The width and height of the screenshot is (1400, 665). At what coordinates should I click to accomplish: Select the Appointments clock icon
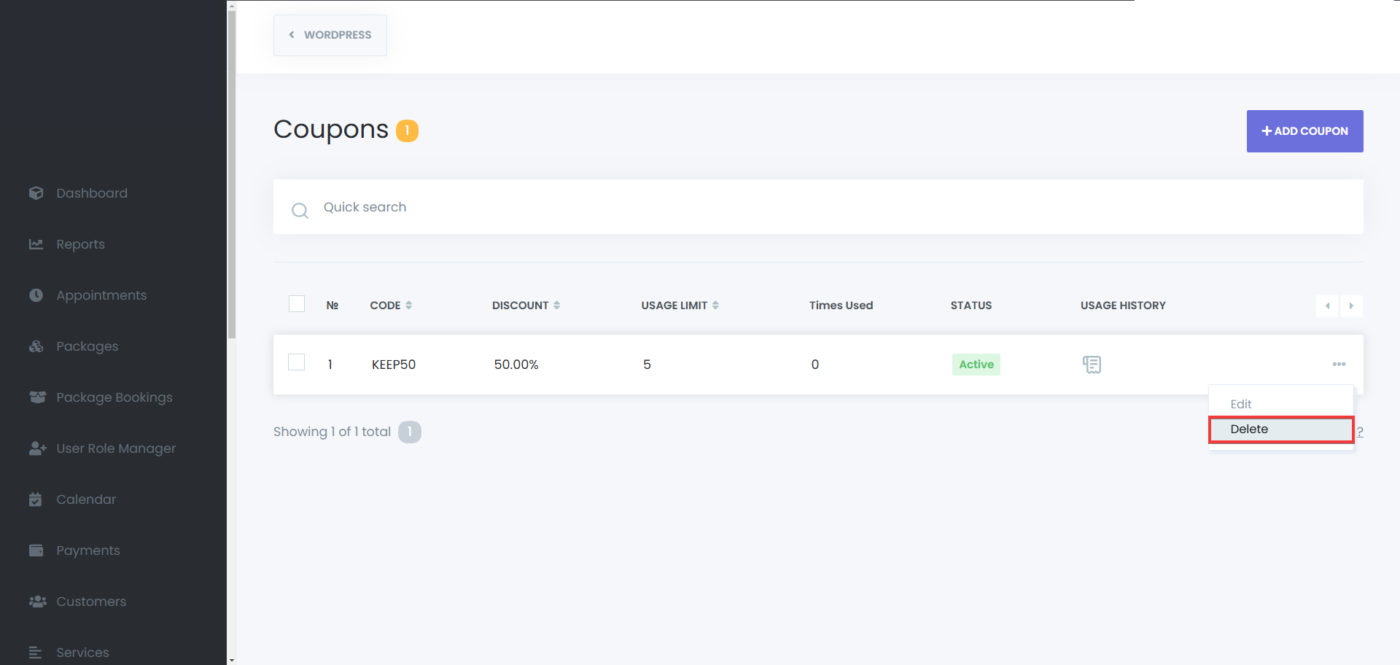coord(36,295)
